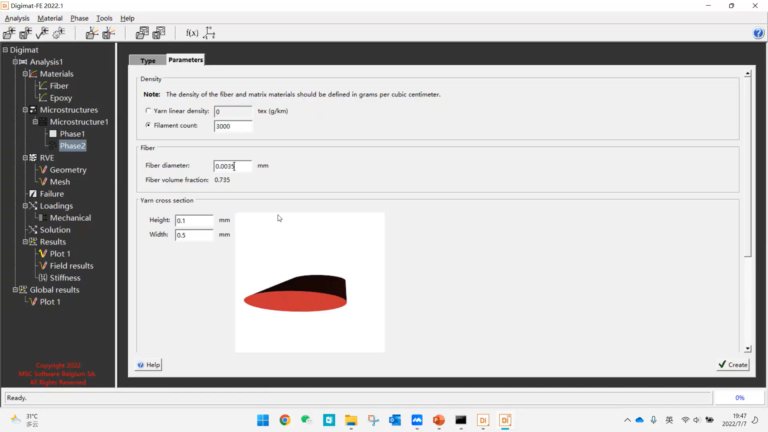Click the Create button

point(733,364)
